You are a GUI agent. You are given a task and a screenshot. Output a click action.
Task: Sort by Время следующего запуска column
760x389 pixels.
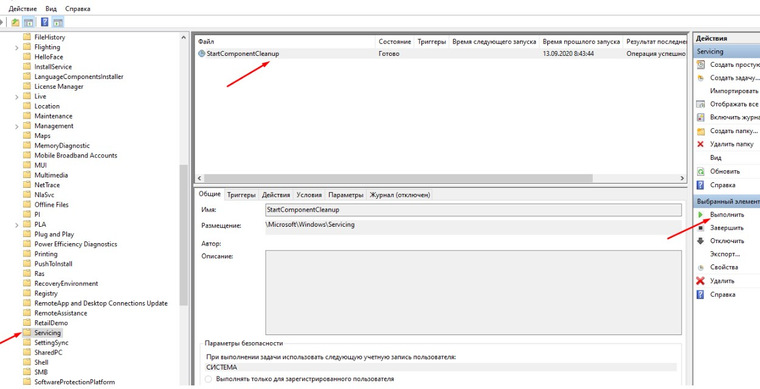(x=494, y=42)
